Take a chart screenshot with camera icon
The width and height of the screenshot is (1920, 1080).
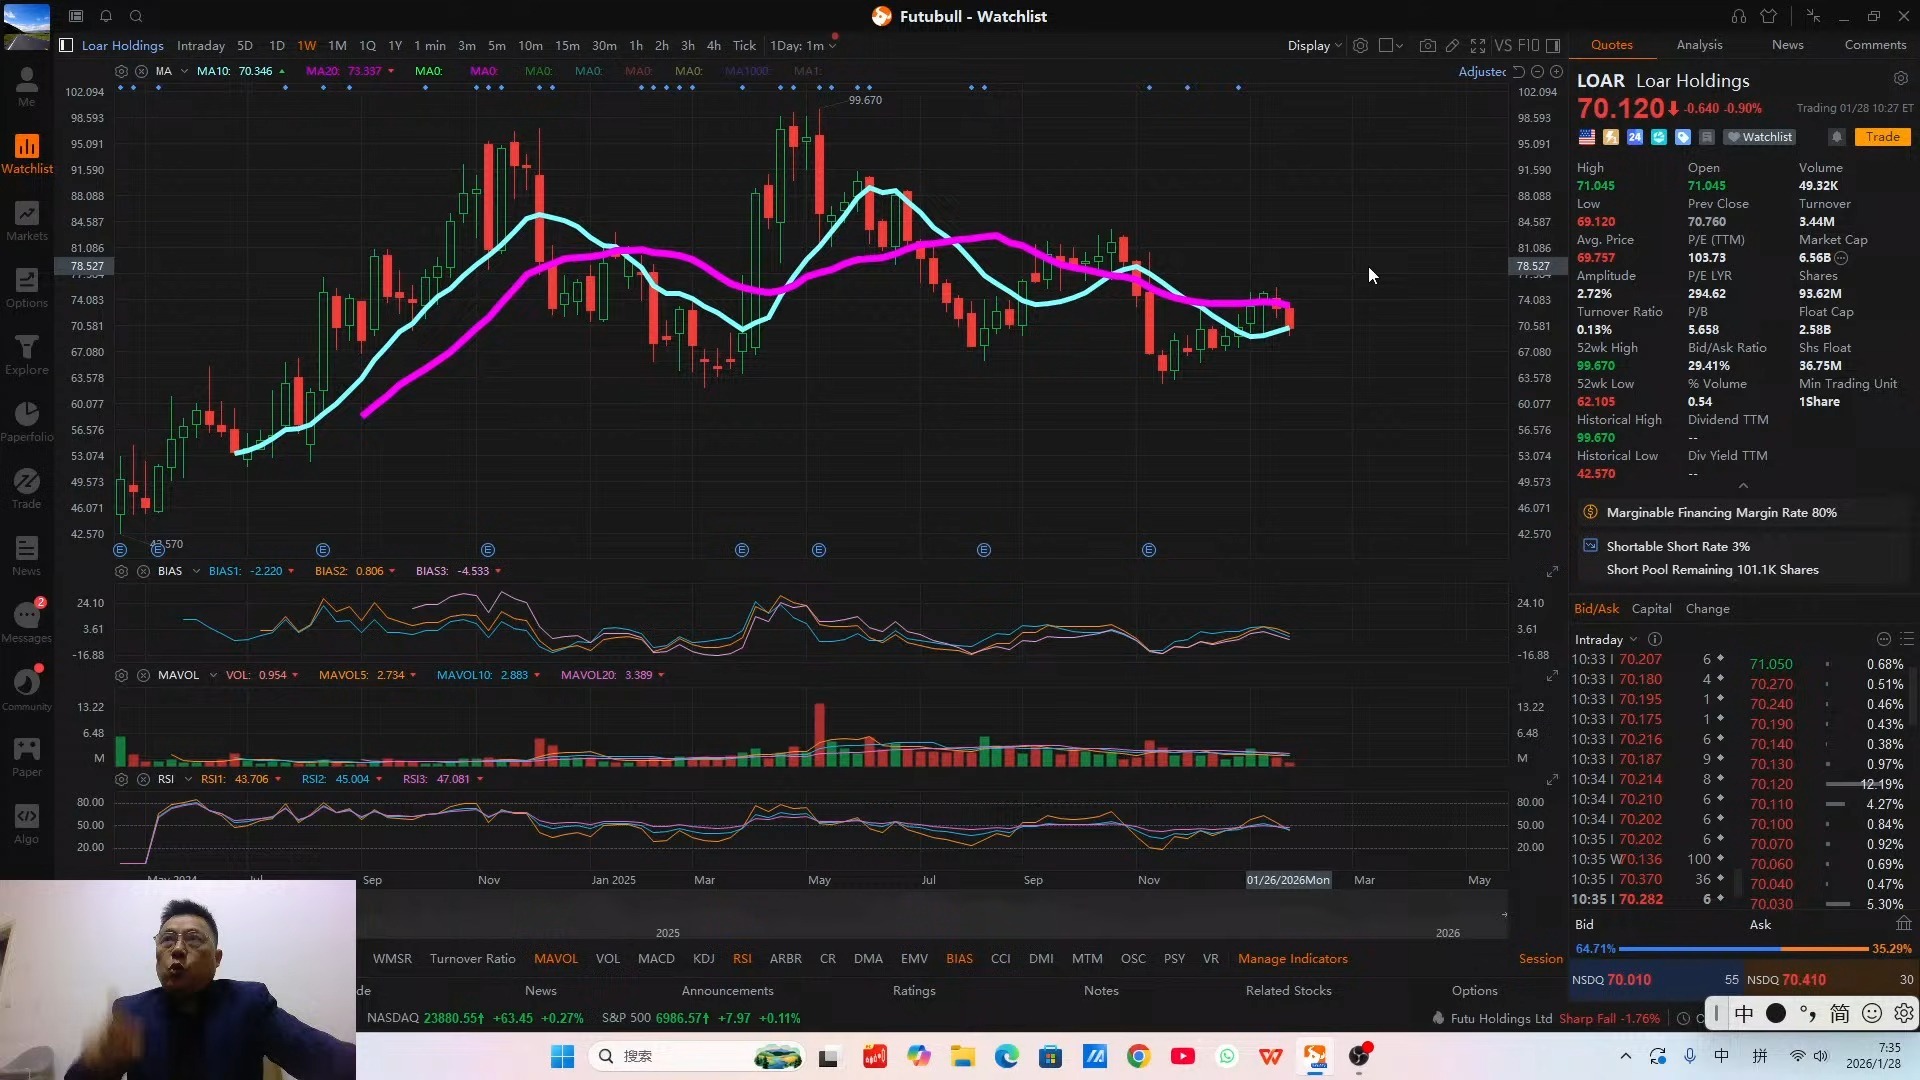pos(1427,46)
